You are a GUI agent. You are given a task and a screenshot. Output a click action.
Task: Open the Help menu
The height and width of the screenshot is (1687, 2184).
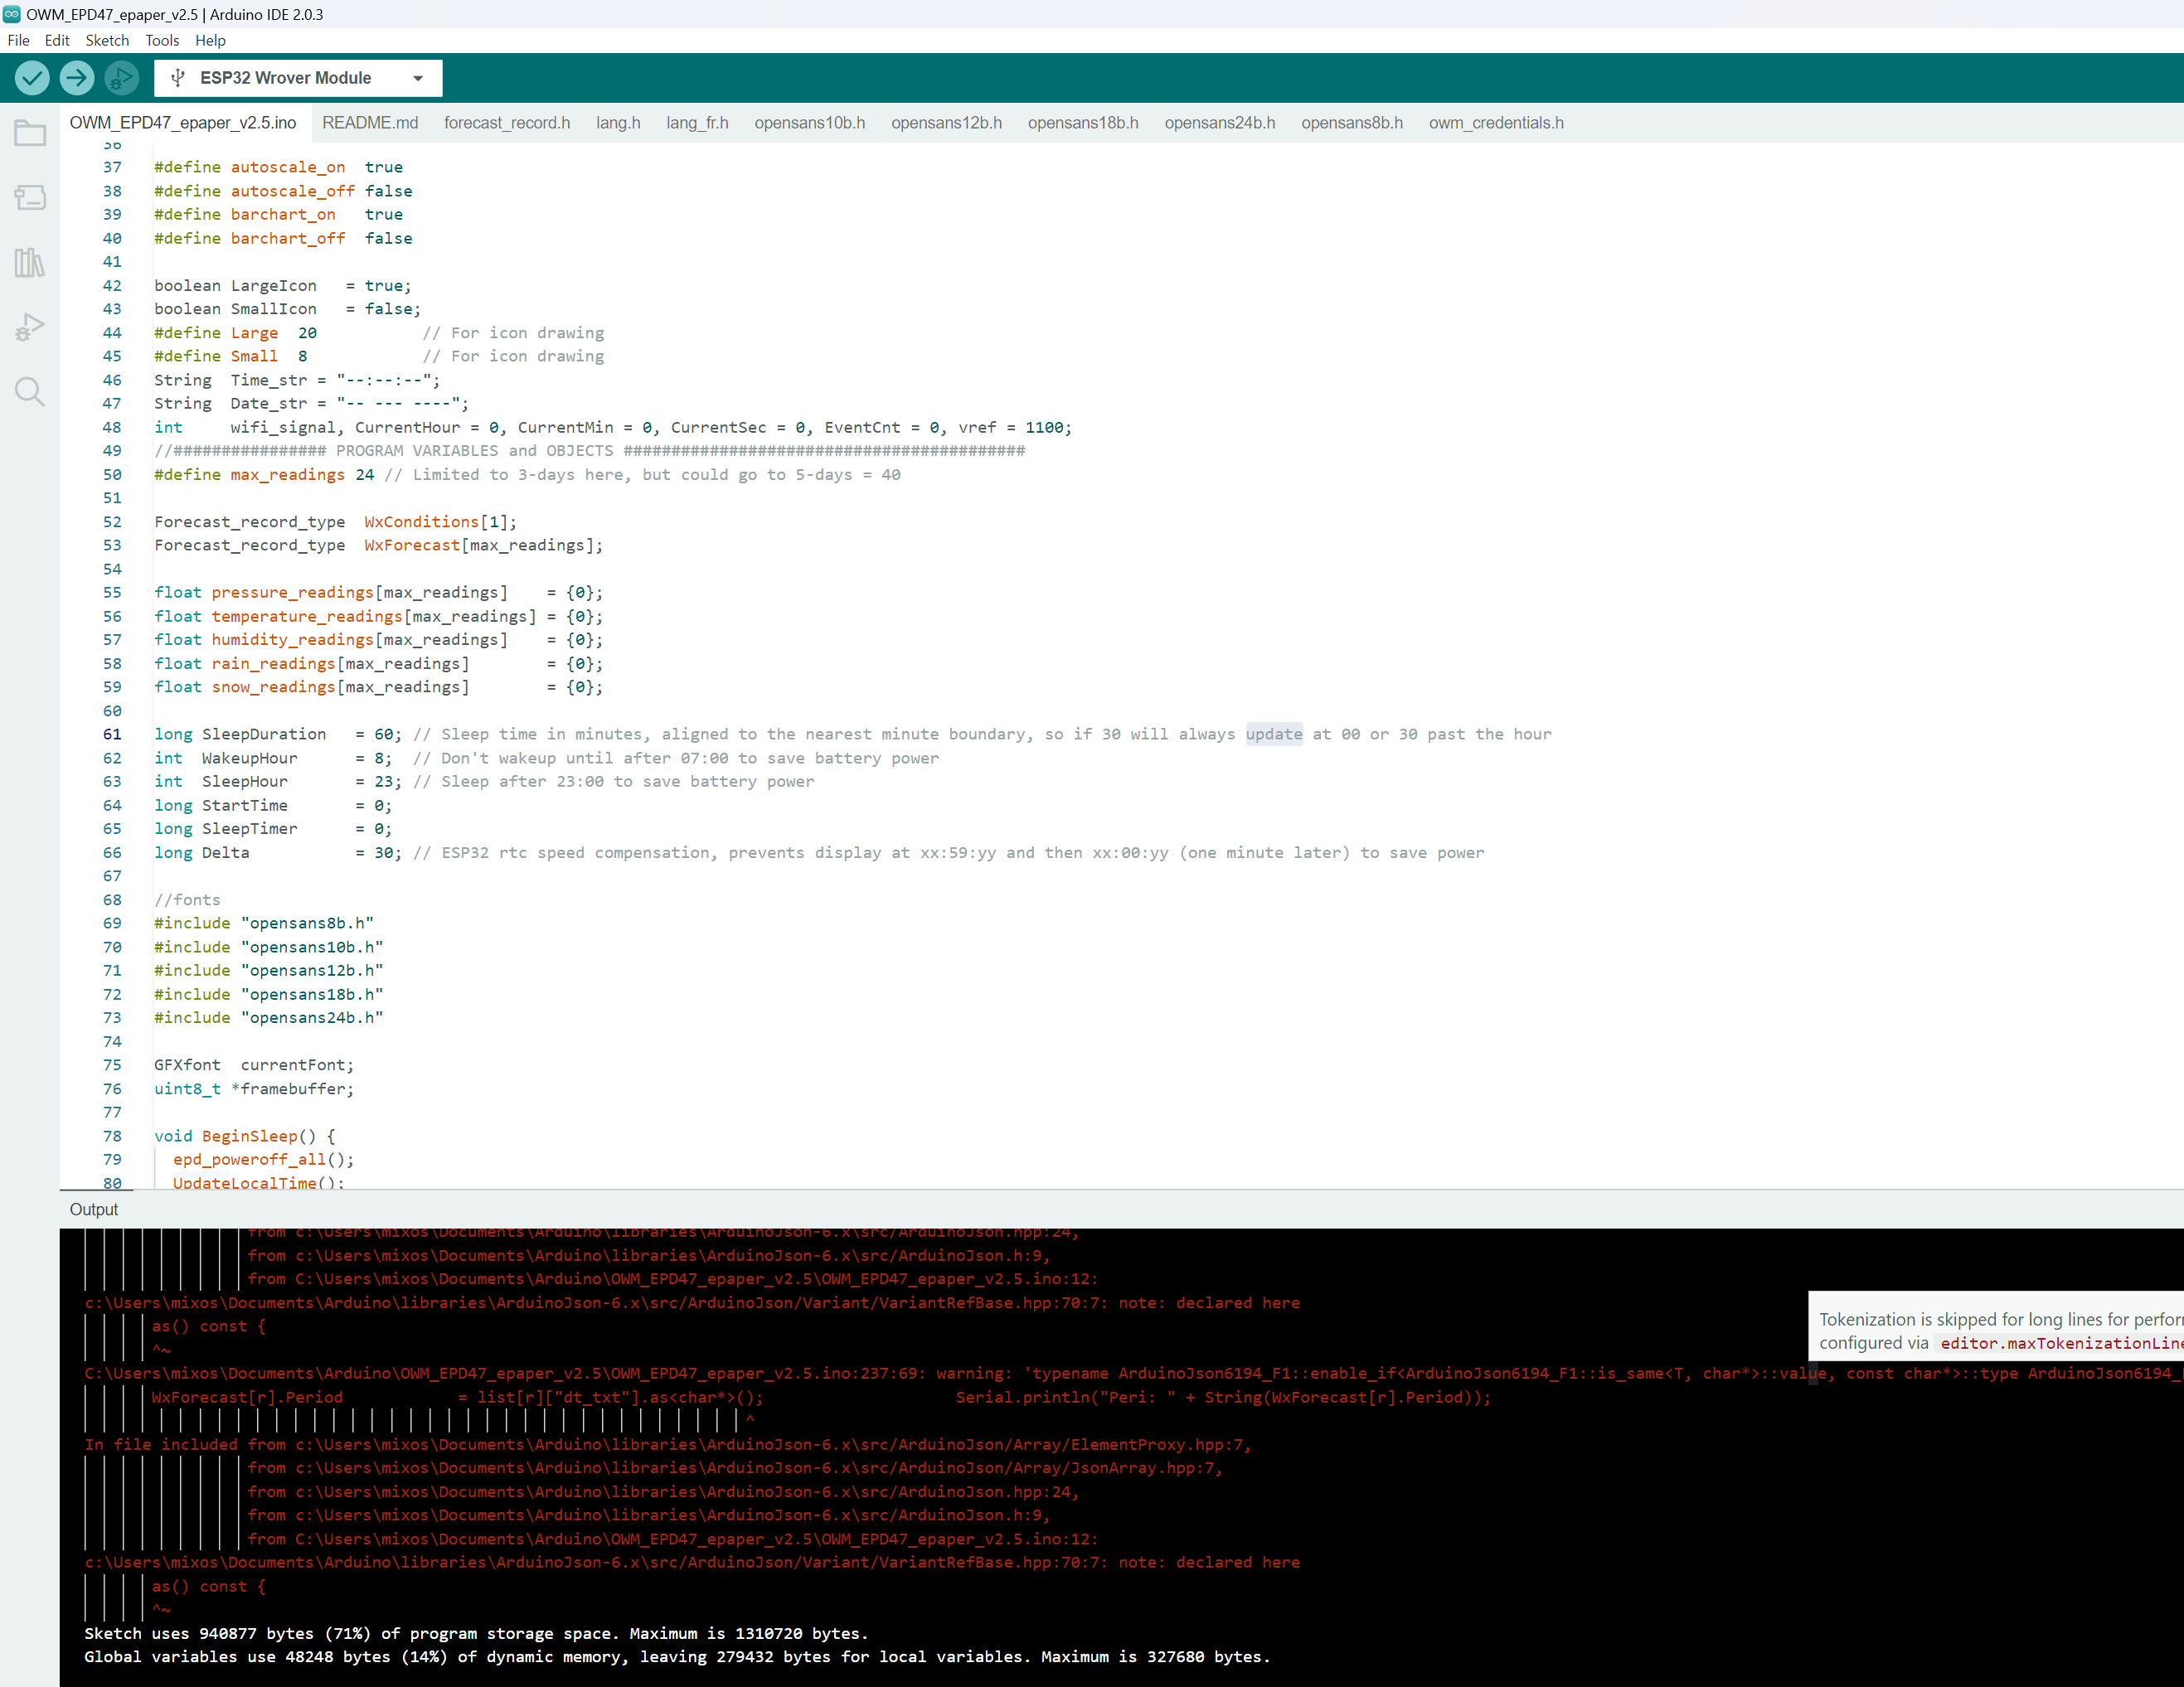pos(210,40)
